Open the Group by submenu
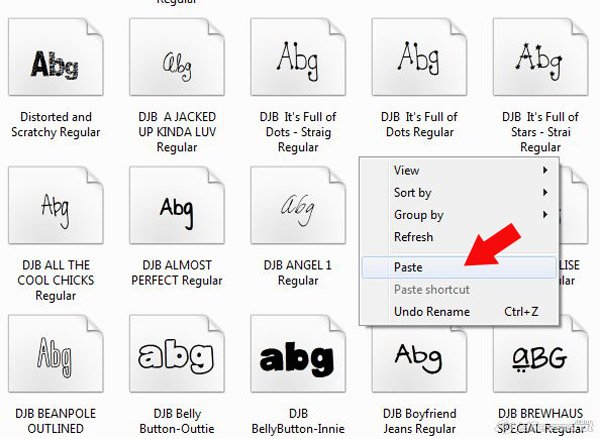This screenshot has height=439, width=600. (459, 215)
